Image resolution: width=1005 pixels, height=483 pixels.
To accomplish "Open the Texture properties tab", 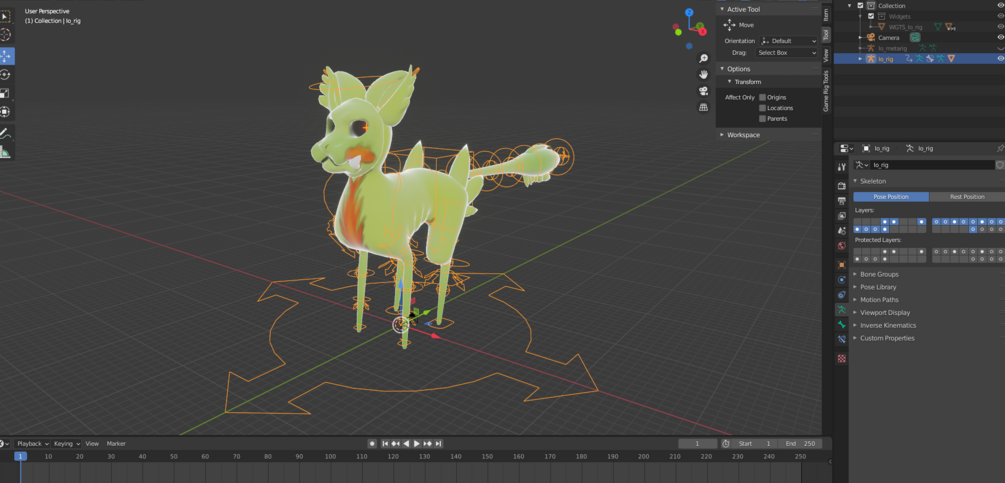I will coord(842,359).
